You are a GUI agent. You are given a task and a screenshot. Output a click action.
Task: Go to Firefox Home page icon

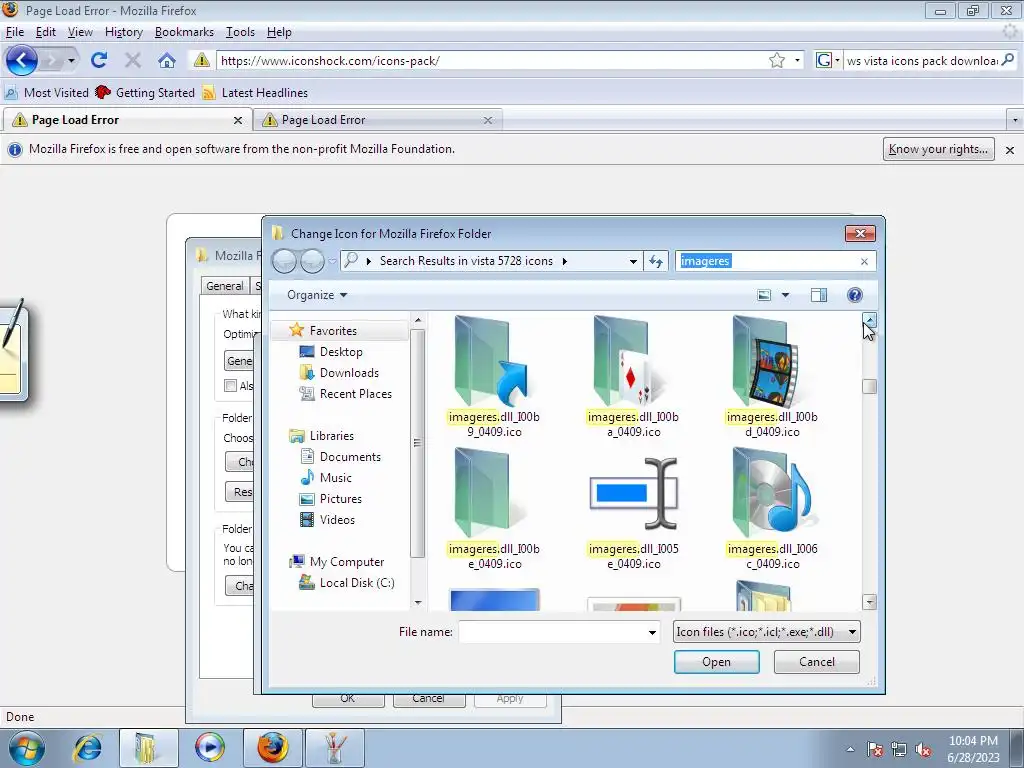pyautogui.click(x=167, y=61)
